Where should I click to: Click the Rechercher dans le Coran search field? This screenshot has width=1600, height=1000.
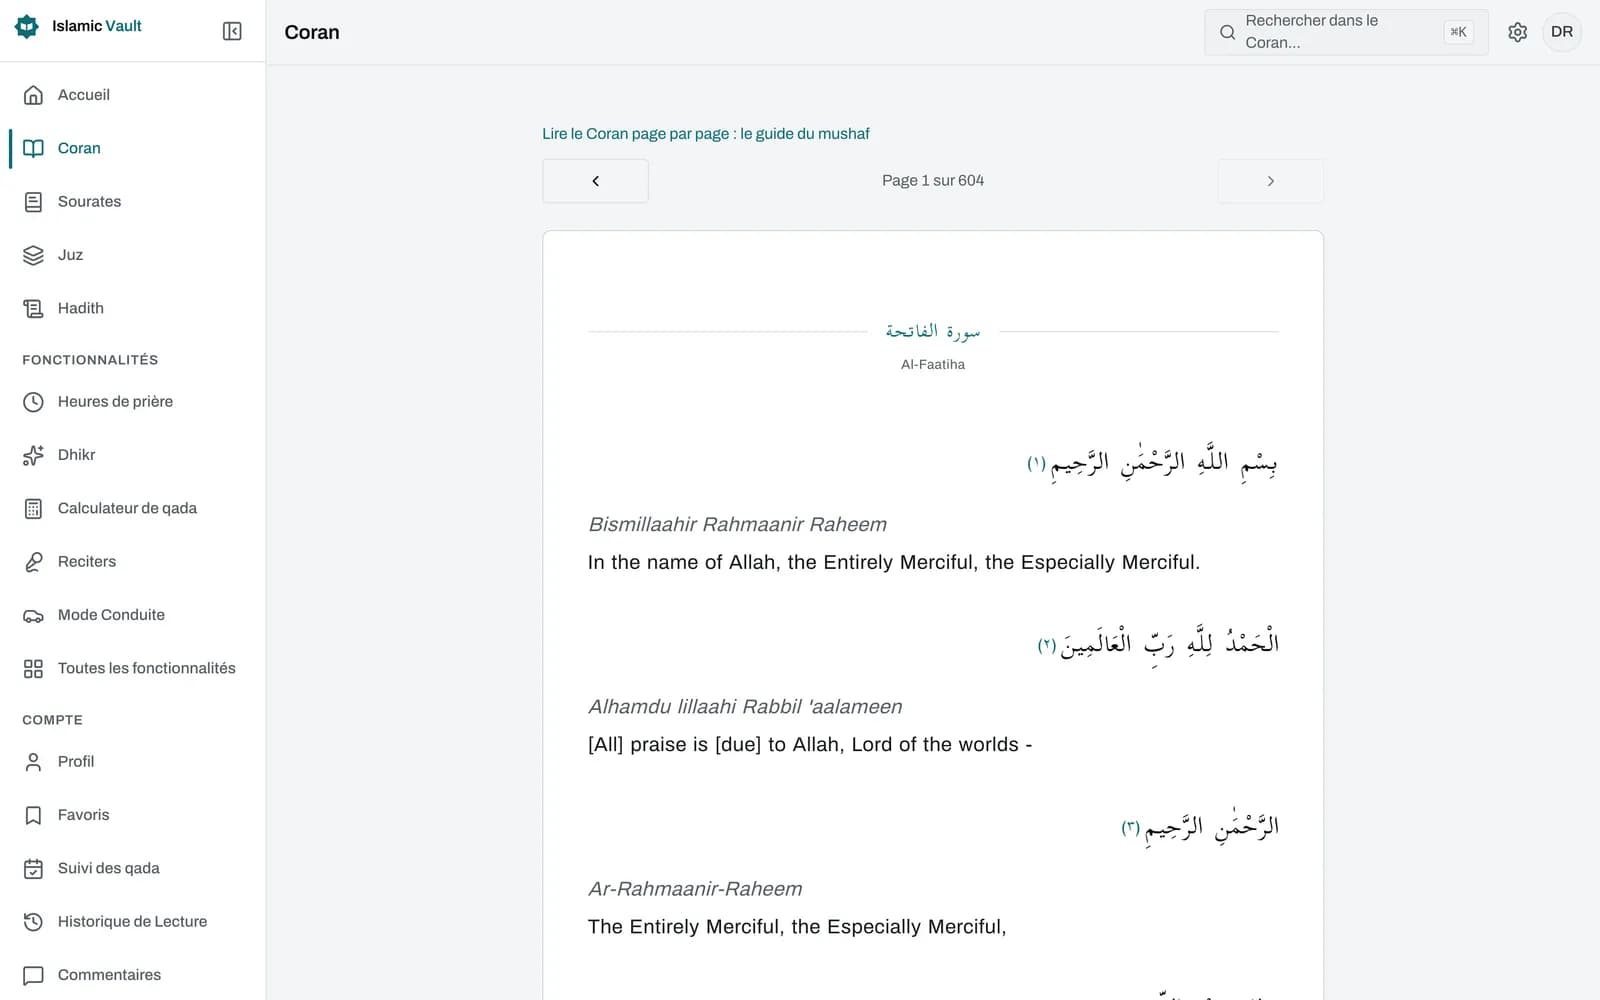click(1346, 32)
